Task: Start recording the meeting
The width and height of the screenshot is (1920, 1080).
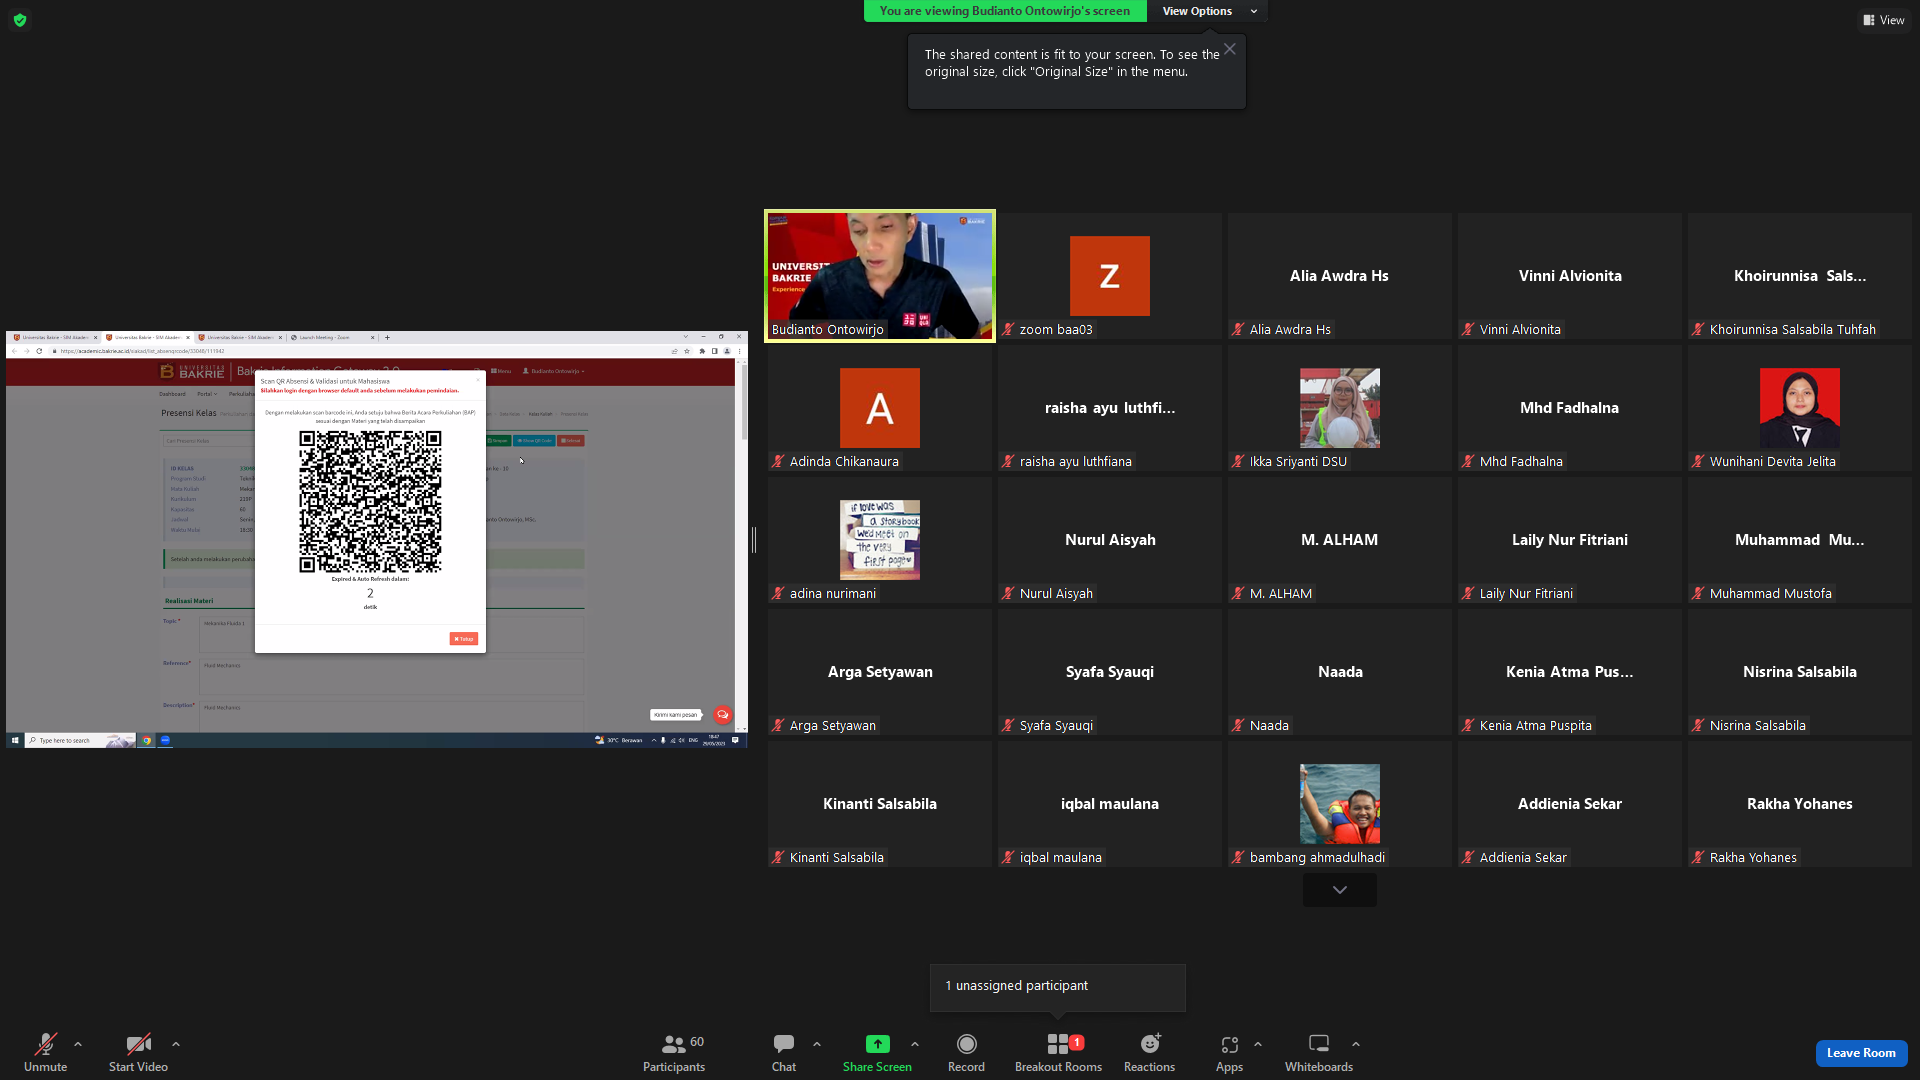Action: (966, 1053)
